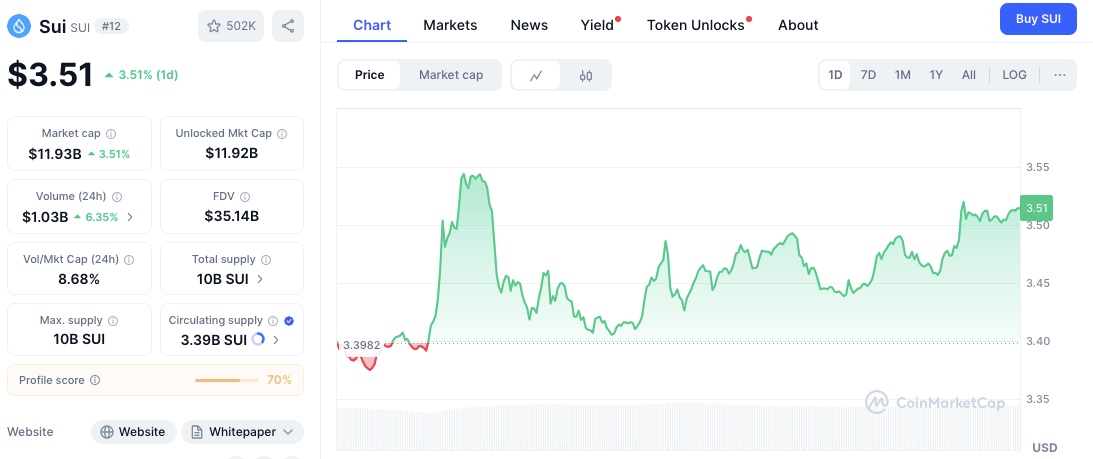Viewport: 1093px width, 459px height.
Task: Expand Total supply details chevron
Action: tap(261, 279)
